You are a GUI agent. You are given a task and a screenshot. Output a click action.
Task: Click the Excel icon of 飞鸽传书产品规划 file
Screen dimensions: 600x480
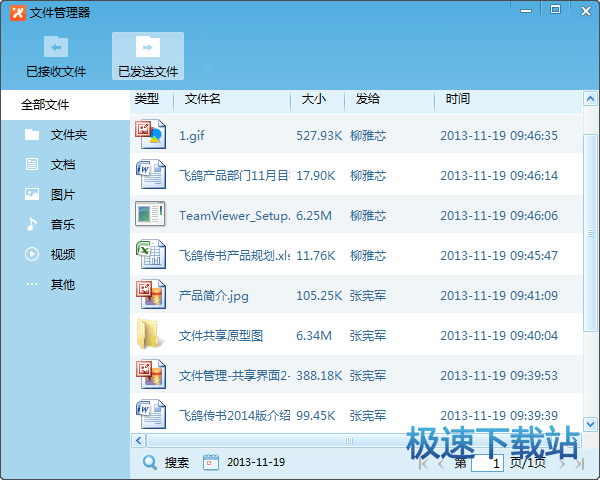pos(151,254)
